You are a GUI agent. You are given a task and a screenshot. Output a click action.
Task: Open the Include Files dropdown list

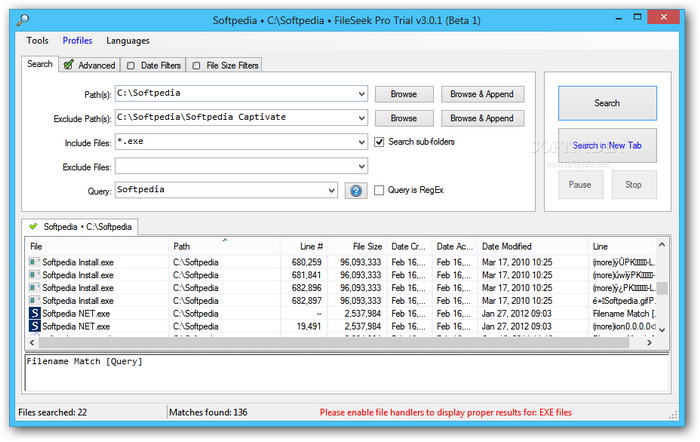[x=361, y=142]
